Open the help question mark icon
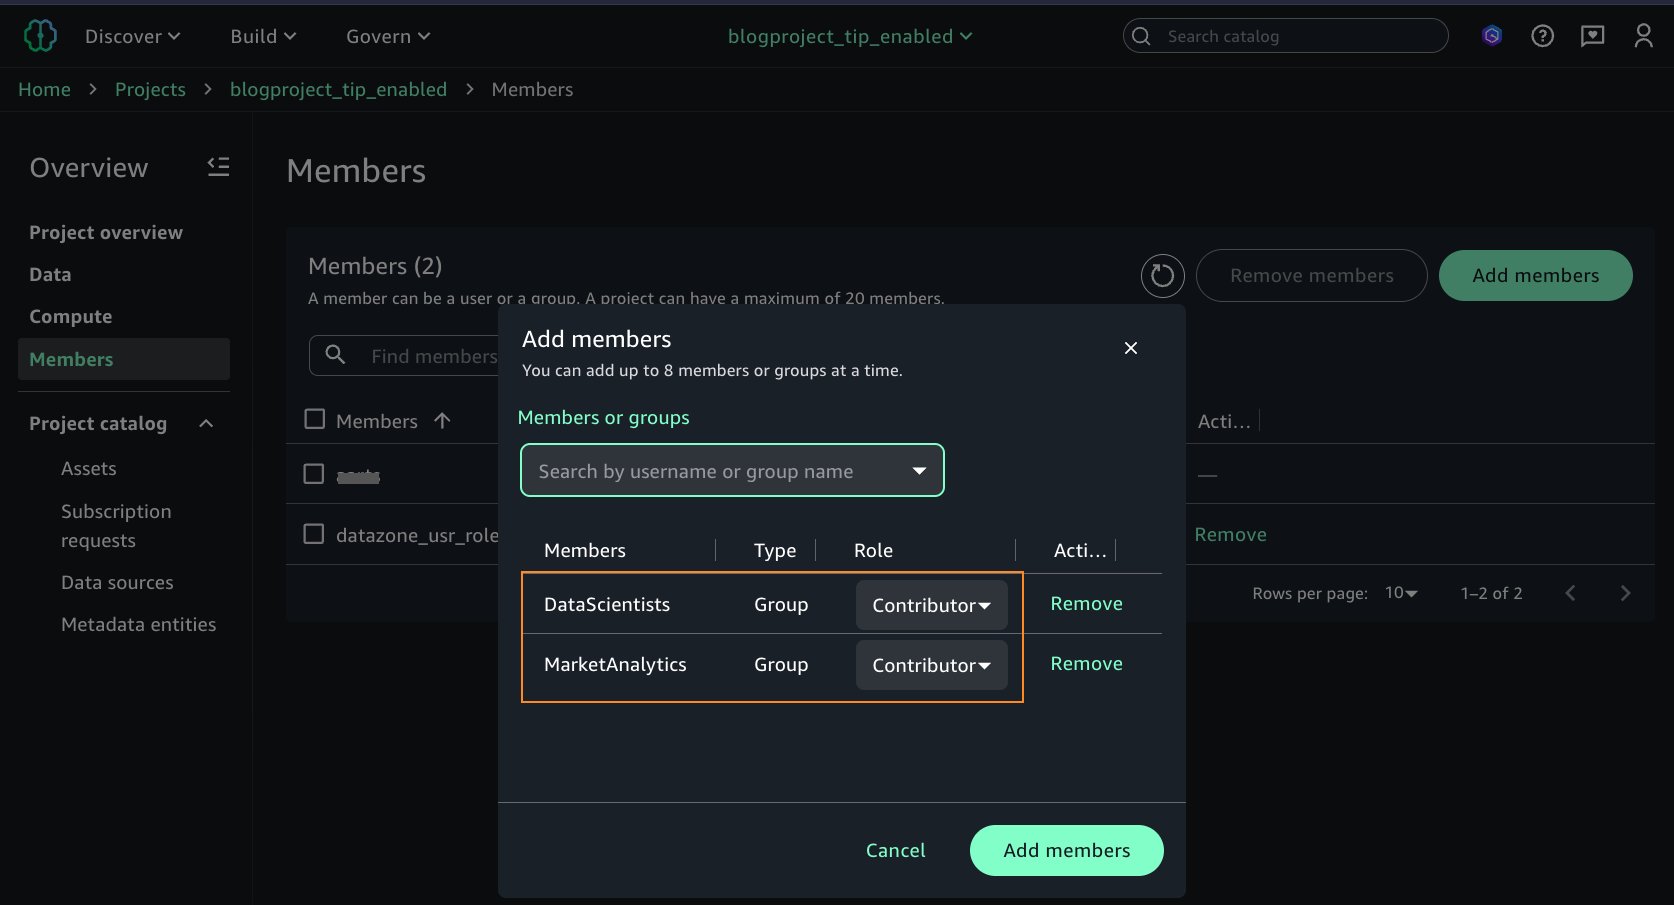 (x=1542, y=36)
